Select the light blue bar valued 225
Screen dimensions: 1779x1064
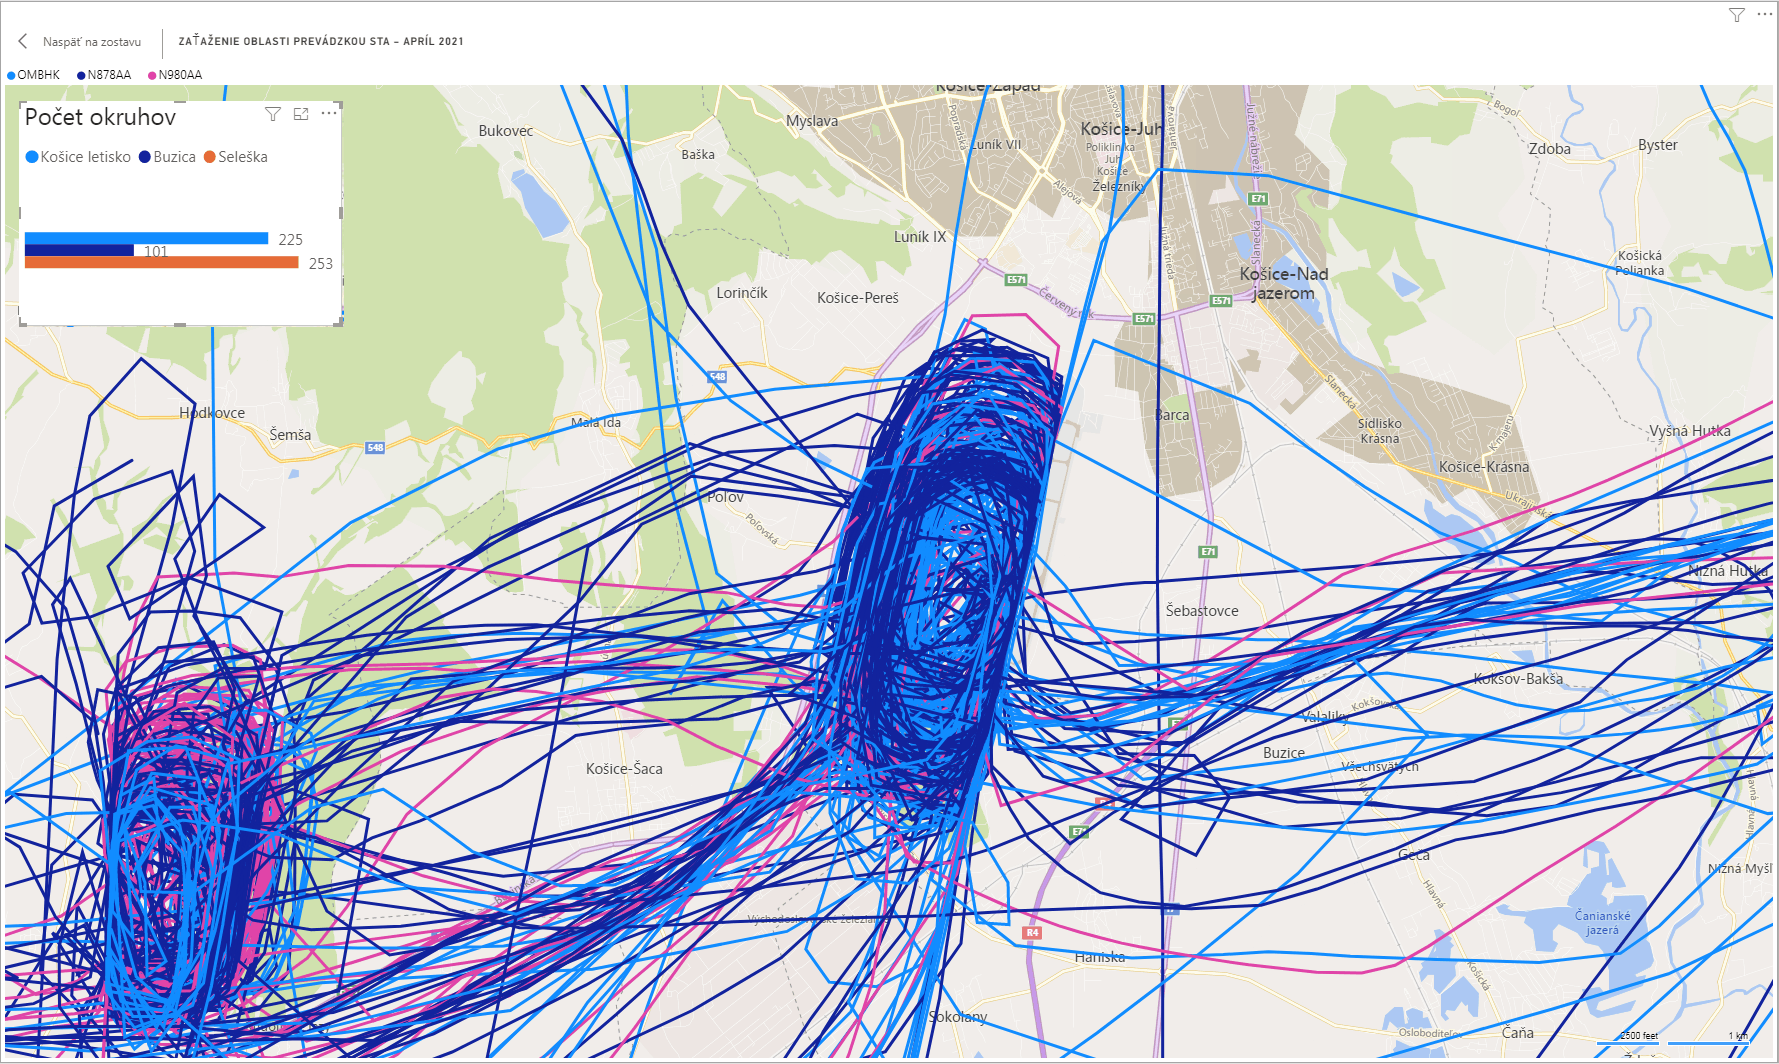point(146,238)
